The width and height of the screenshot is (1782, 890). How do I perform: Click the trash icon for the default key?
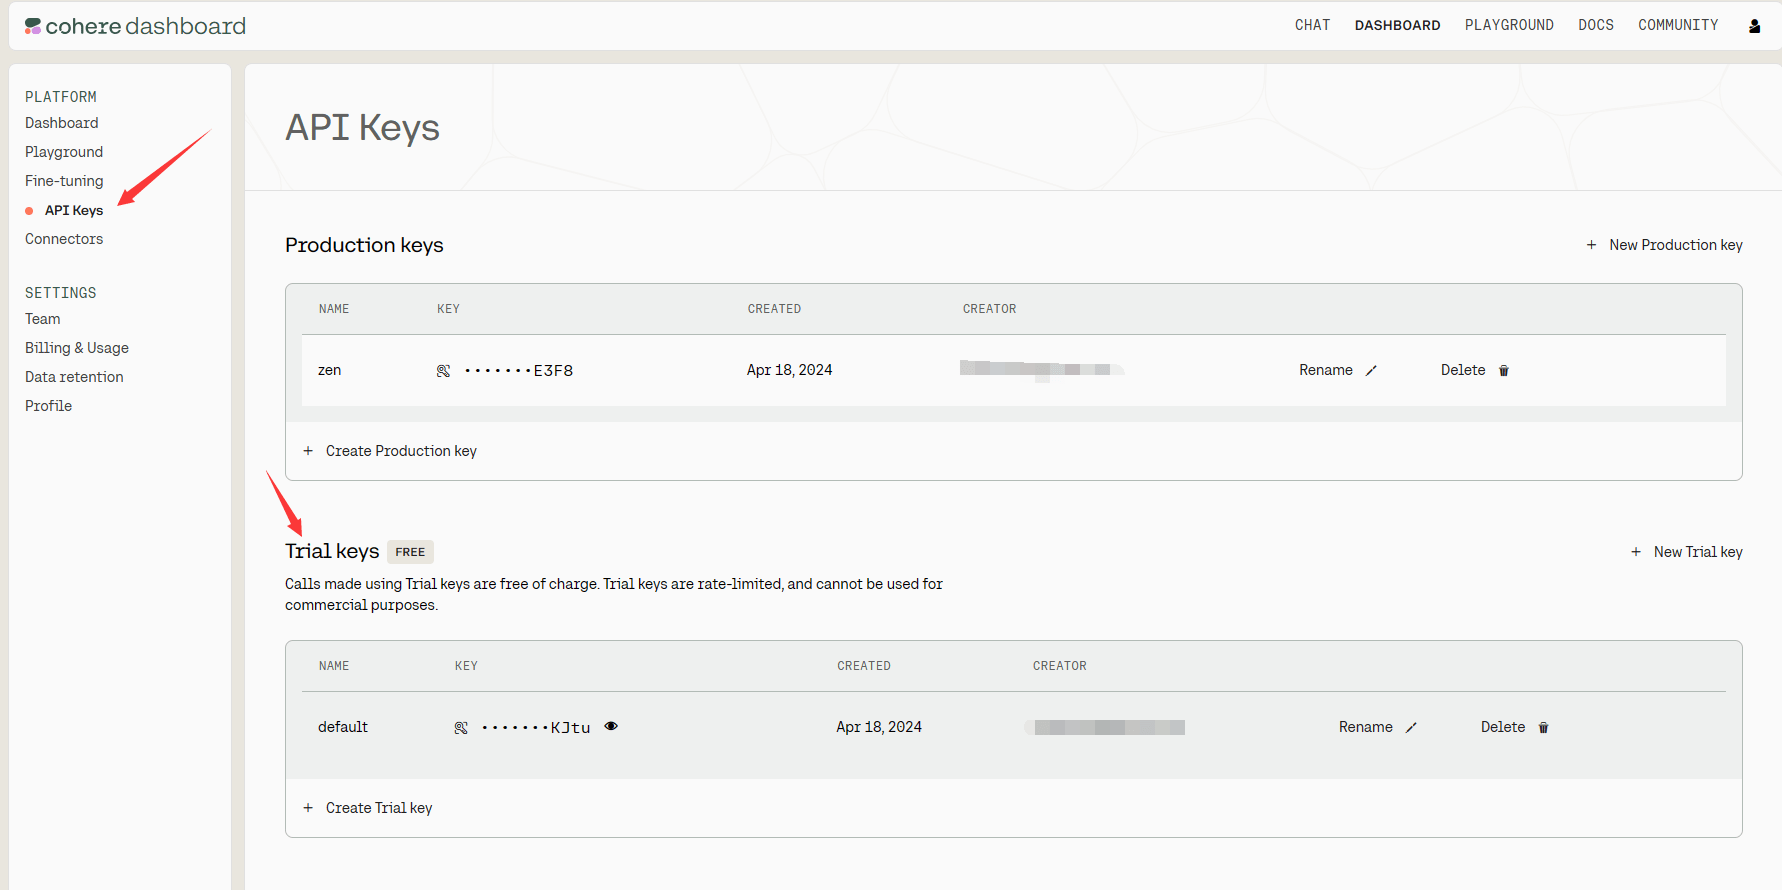click(x=1543, y=728)
